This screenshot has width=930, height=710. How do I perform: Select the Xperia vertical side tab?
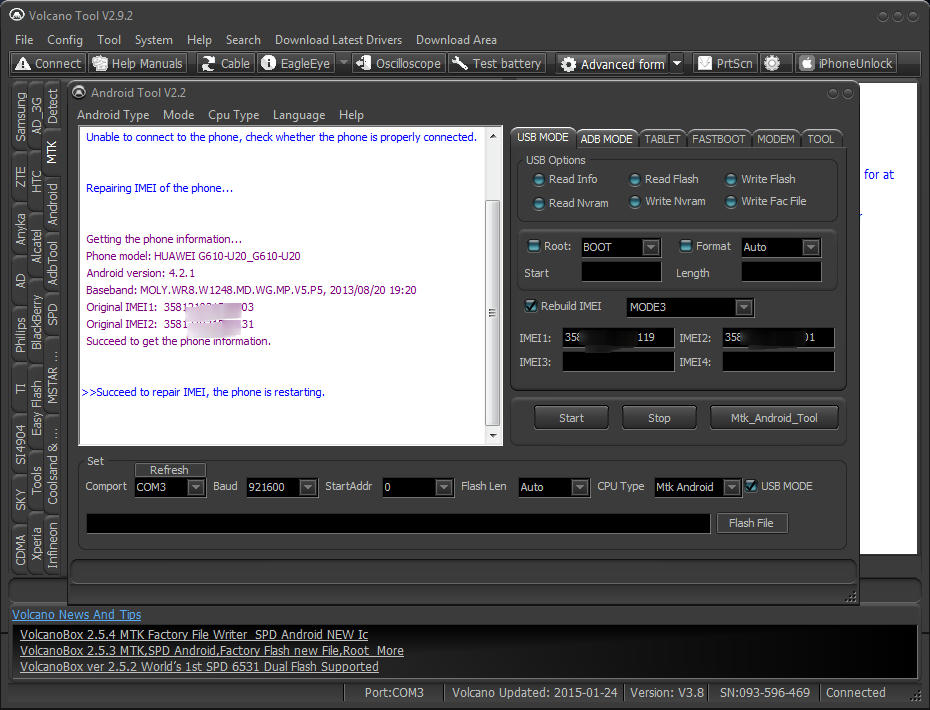pos(37,544)
